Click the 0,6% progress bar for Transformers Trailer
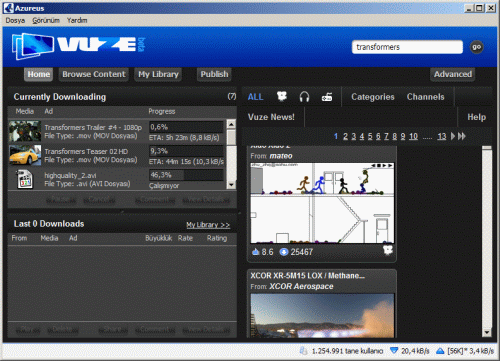The image size is (500, 361). click(x=186, y=127)
